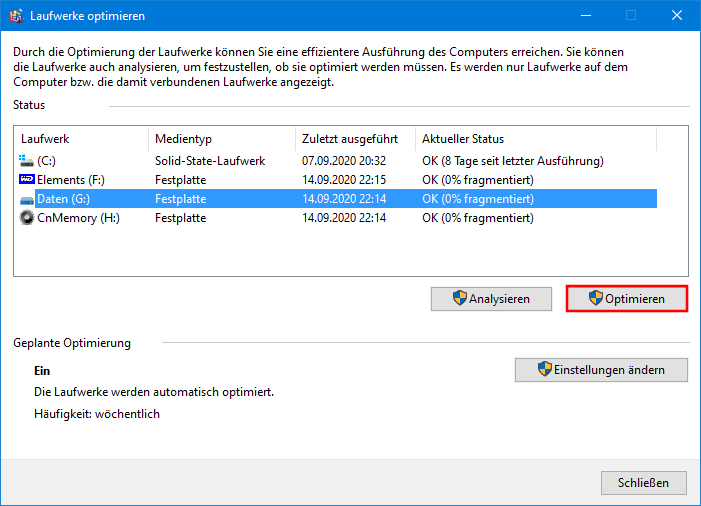Click the shield icon on Optimieren button

tap(596, 298)
